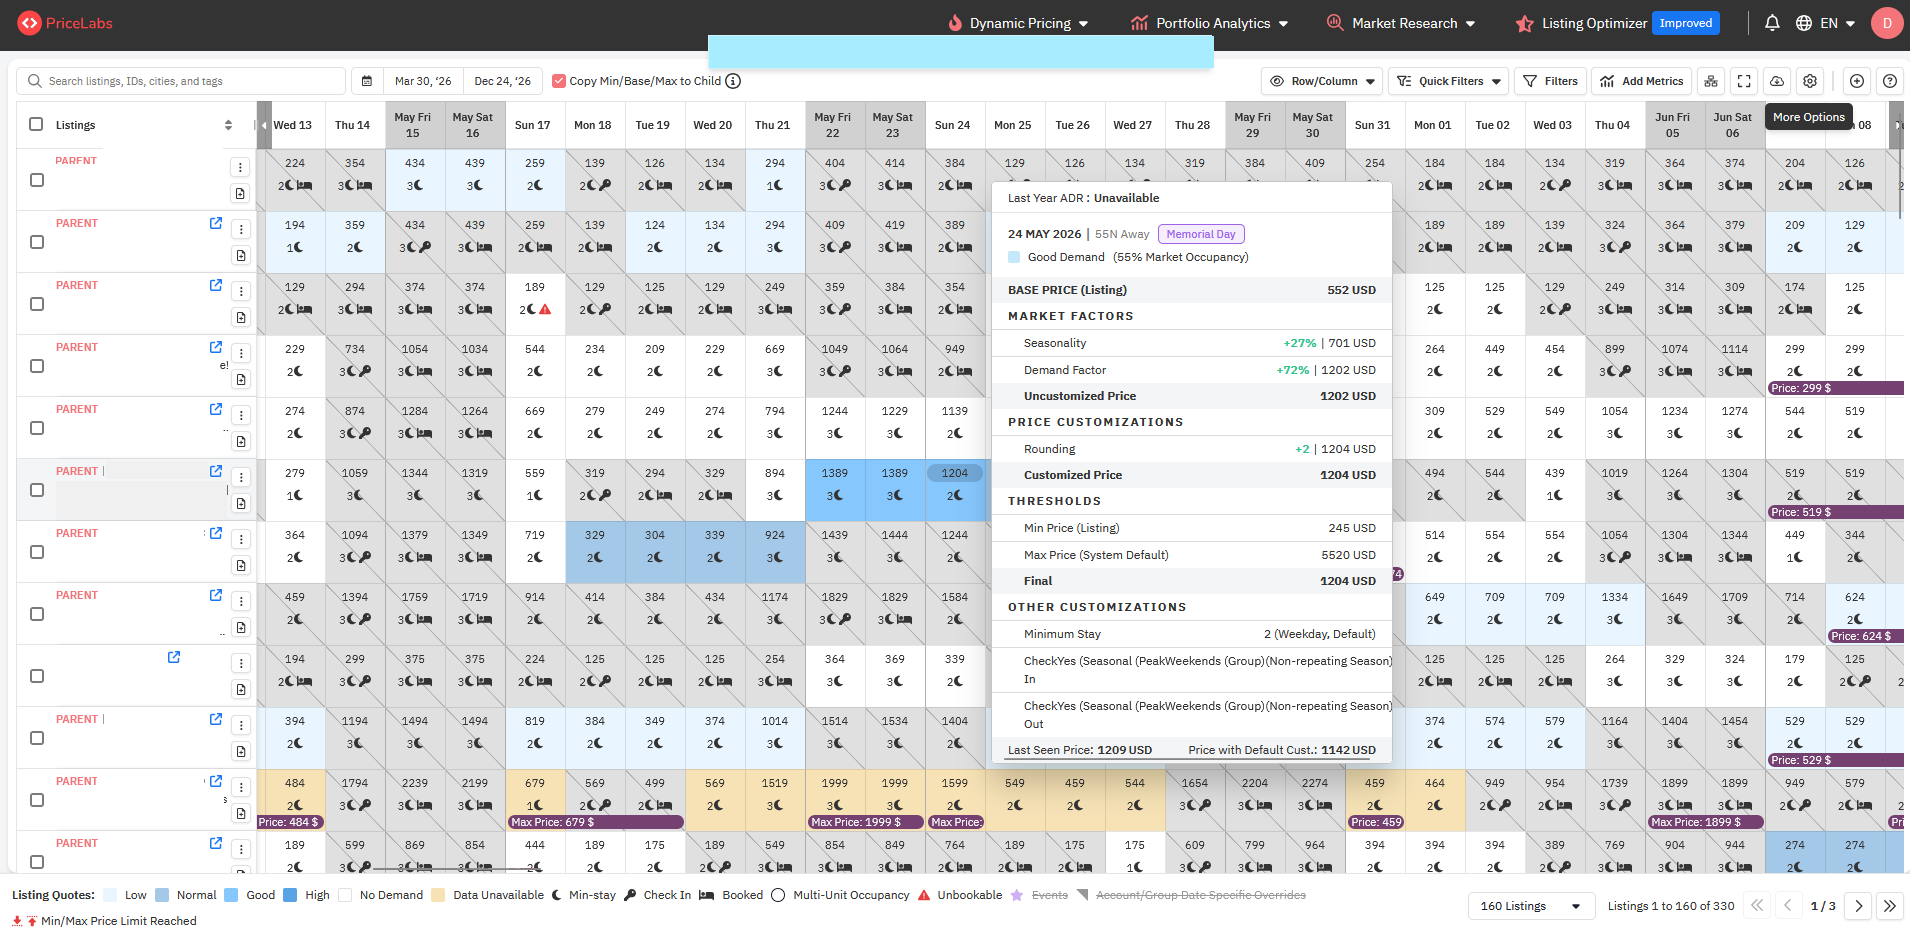Tick the Listings select-all checkbox
1910x941 pixels.
pos(36,125)
